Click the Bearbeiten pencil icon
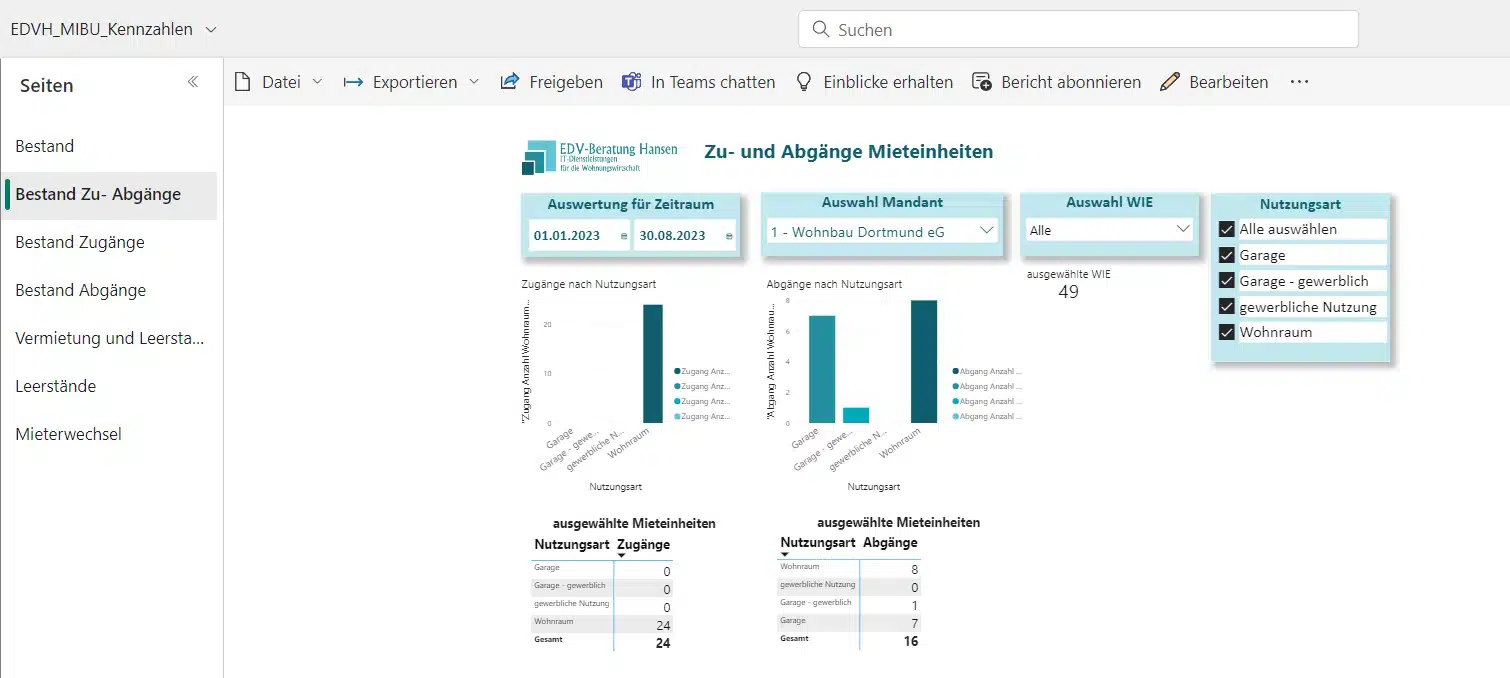Image resolution: width=1510 pixels, height=678 pixels. [x=1170, y=82]
